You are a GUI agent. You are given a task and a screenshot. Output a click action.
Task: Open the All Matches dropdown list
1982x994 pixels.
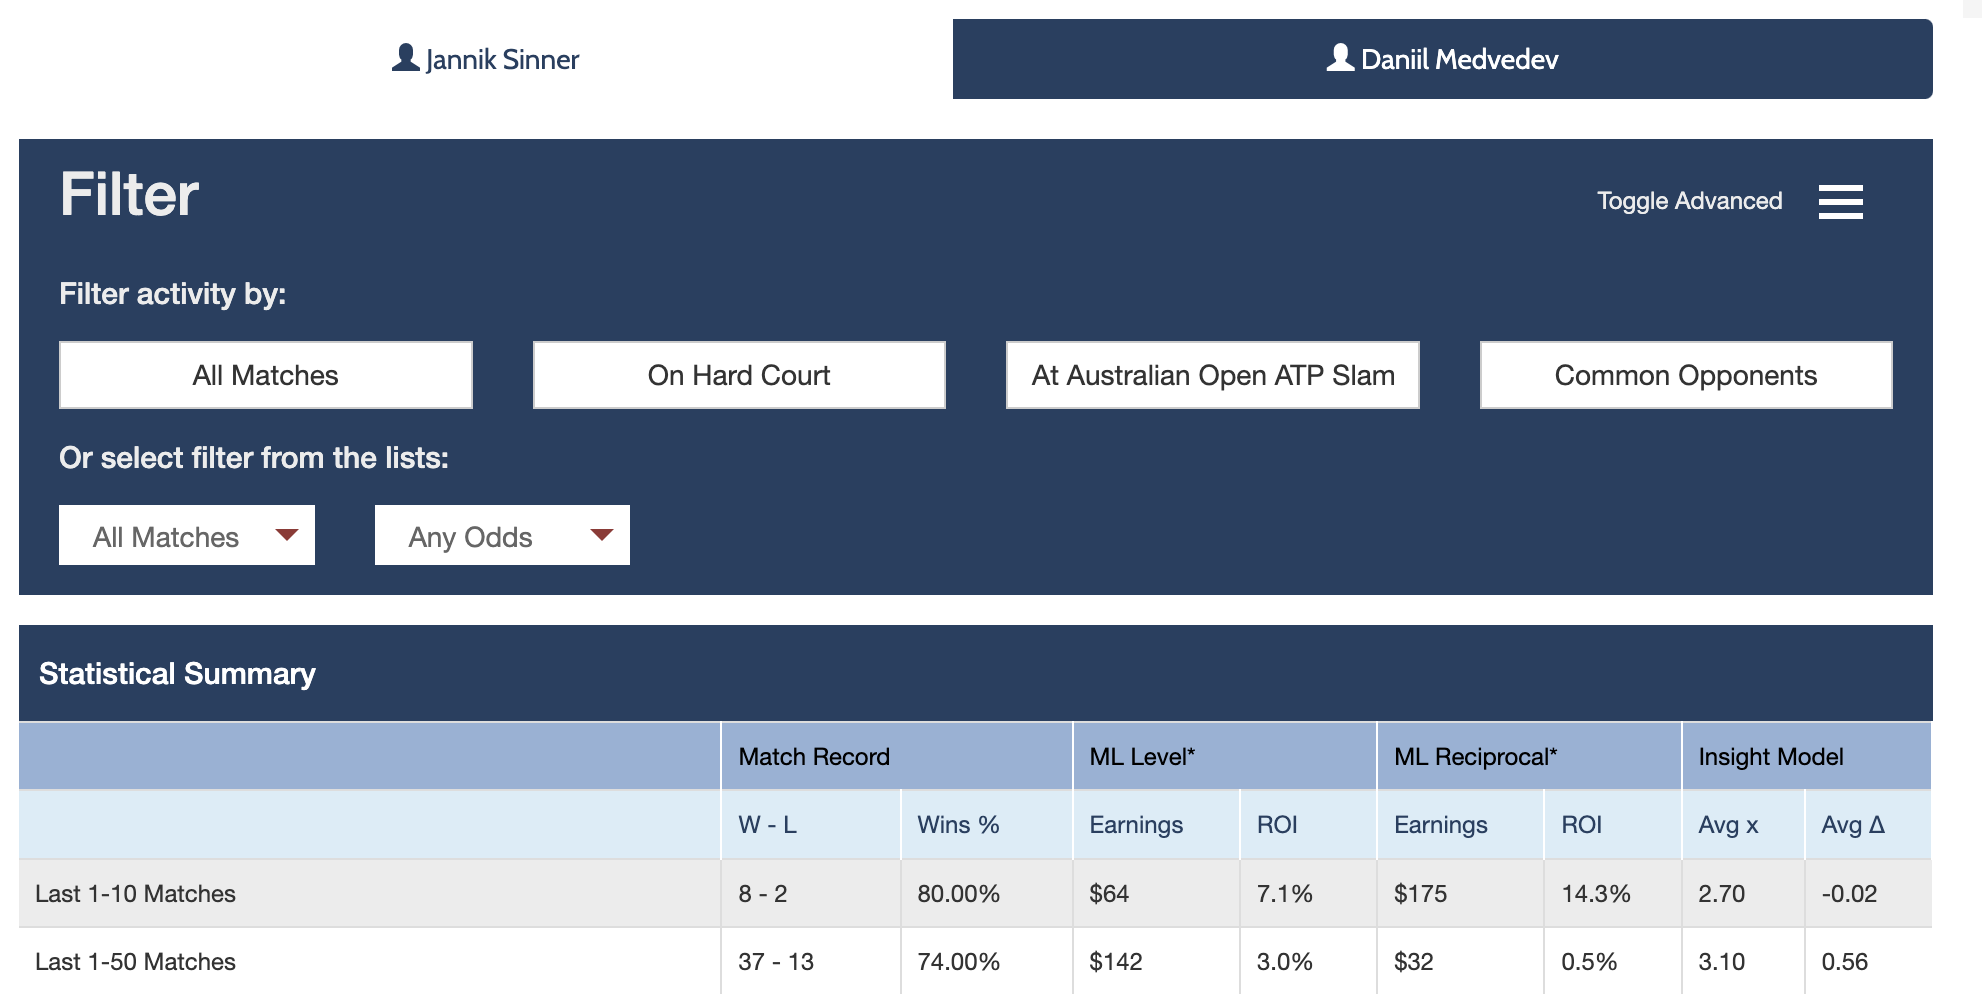tap(187, 535)
